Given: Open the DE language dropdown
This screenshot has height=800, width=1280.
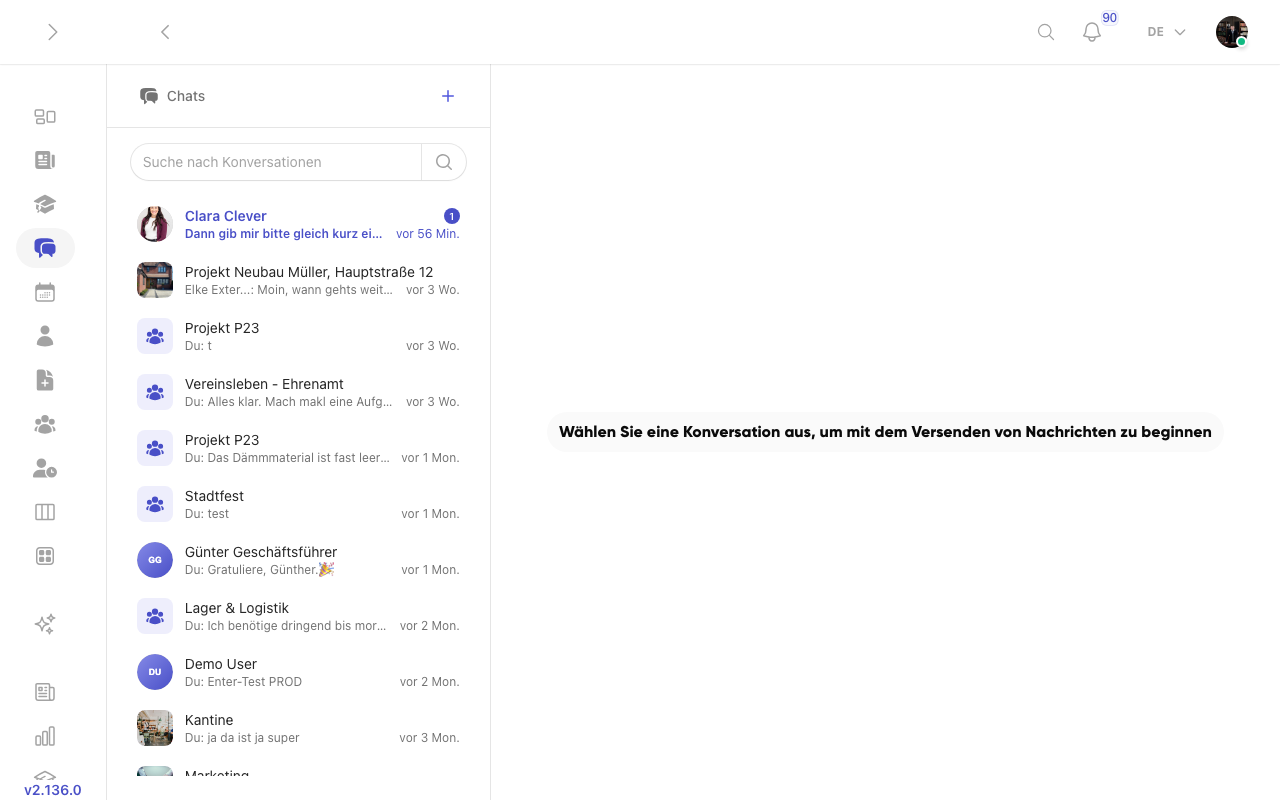Looking at the screenshot, I should click(x=1165, y=32).
